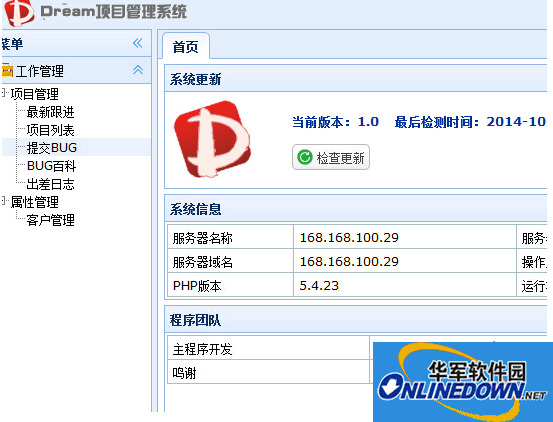
Task: Click the Dream logo in the header
Action: (x=19, y=13)
